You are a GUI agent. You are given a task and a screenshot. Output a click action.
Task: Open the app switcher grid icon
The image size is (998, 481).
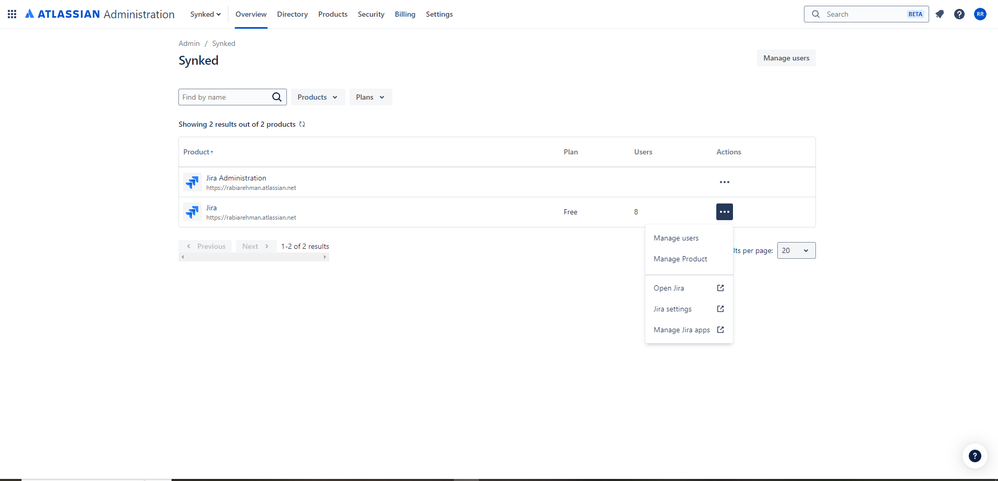pyautogui.click(x=11, y=14)
